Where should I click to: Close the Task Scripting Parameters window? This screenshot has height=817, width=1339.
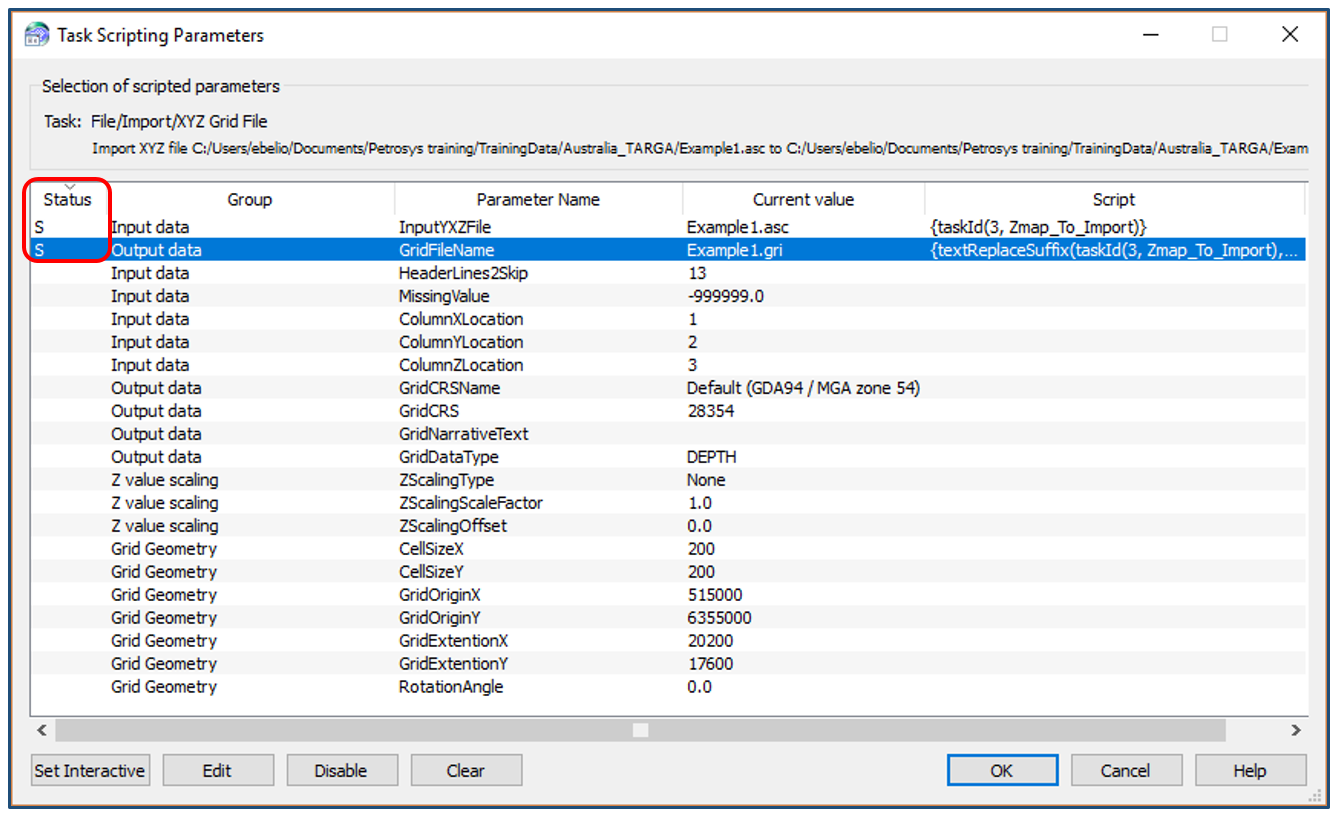click(1289, 34)
